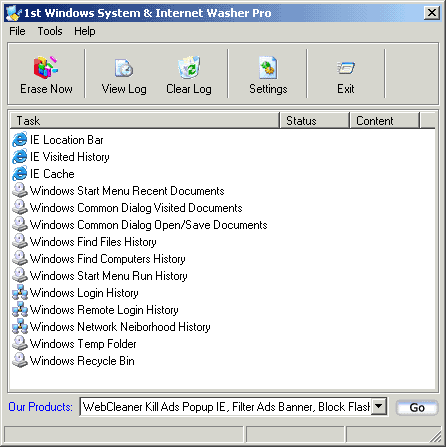Select Windows Find Computers History text
446x447 pixels.
click(x=108, y=259)
